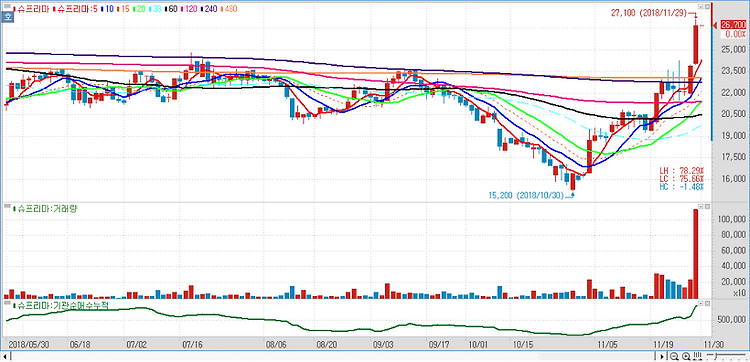Click the 40,000 volume axis label

coord(733,266)
